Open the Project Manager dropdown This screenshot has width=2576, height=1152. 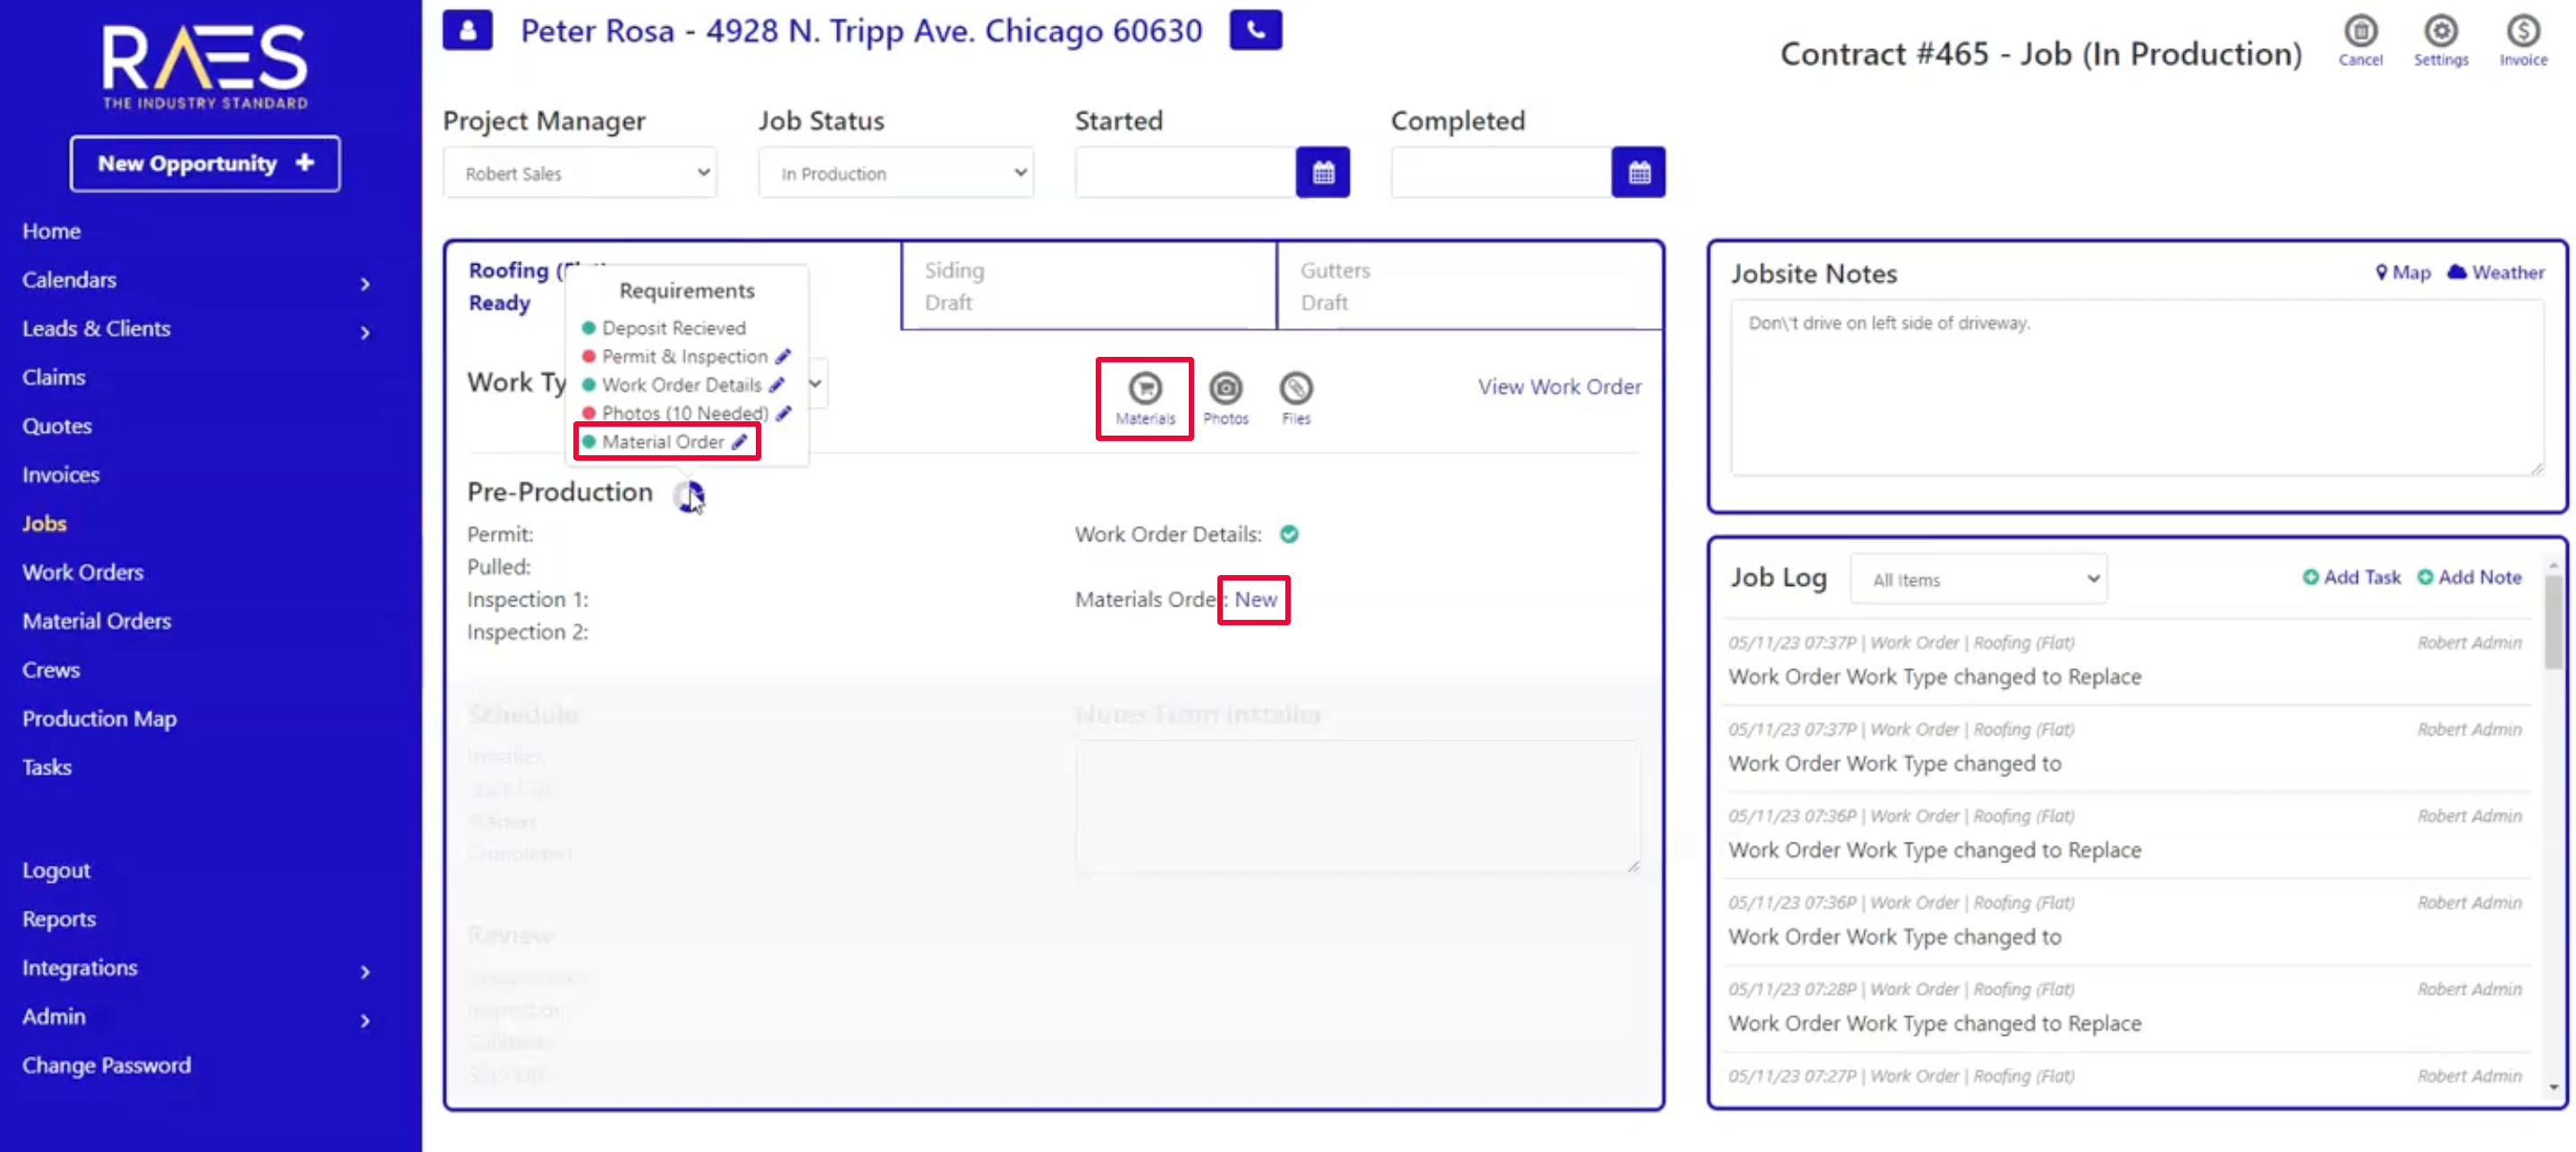(580, 173)
